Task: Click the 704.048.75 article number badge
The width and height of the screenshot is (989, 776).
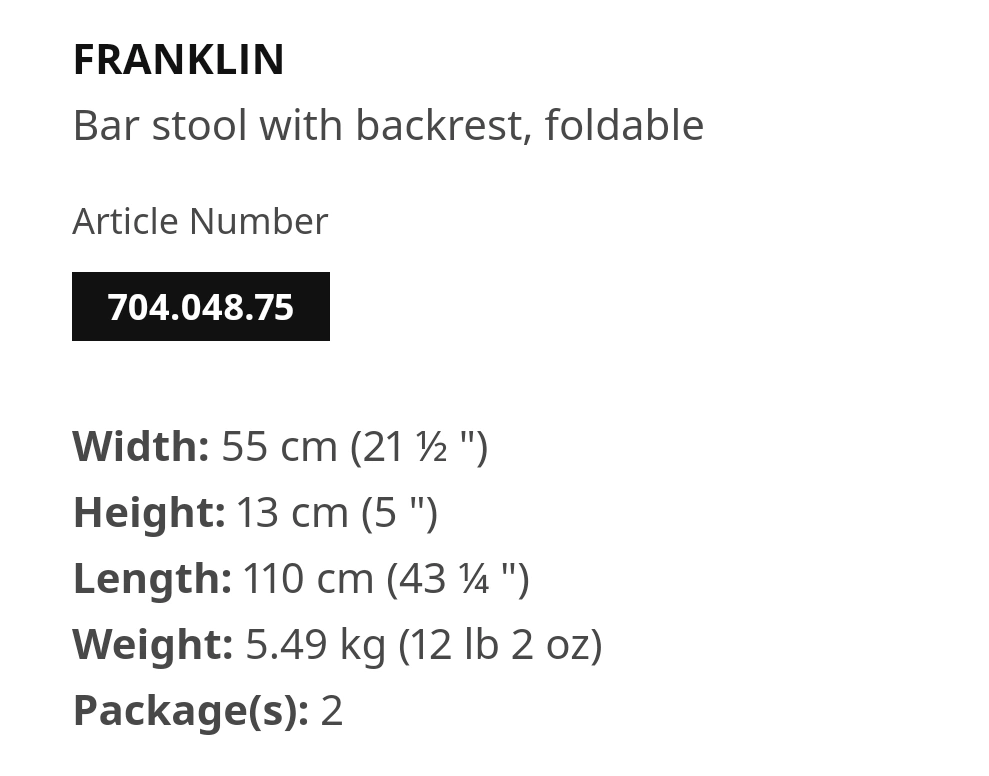Action: 201,307
